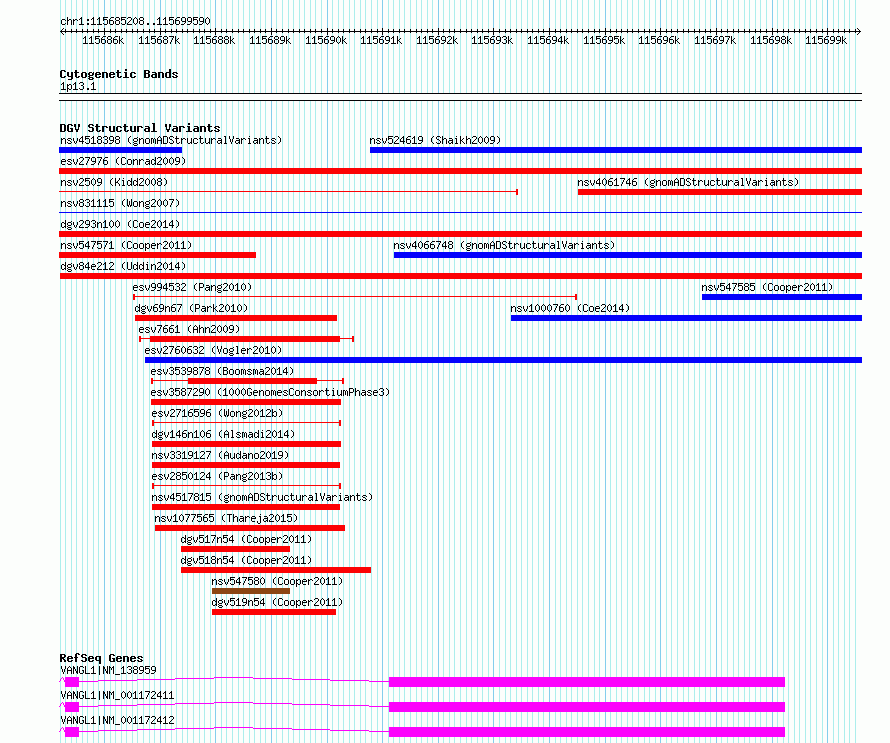This screenshot has height=743, width=890.
Task: Click esv3587290 1000GenomesConsortiumPhase3 label
Action: pyautogui.click(x=270, y=392)
